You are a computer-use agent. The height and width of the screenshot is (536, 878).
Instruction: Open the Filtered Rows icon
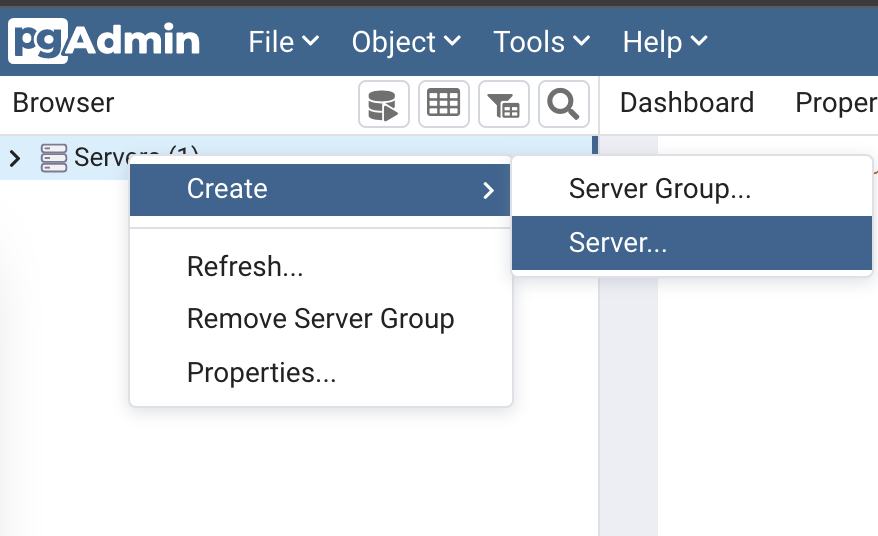503,104
